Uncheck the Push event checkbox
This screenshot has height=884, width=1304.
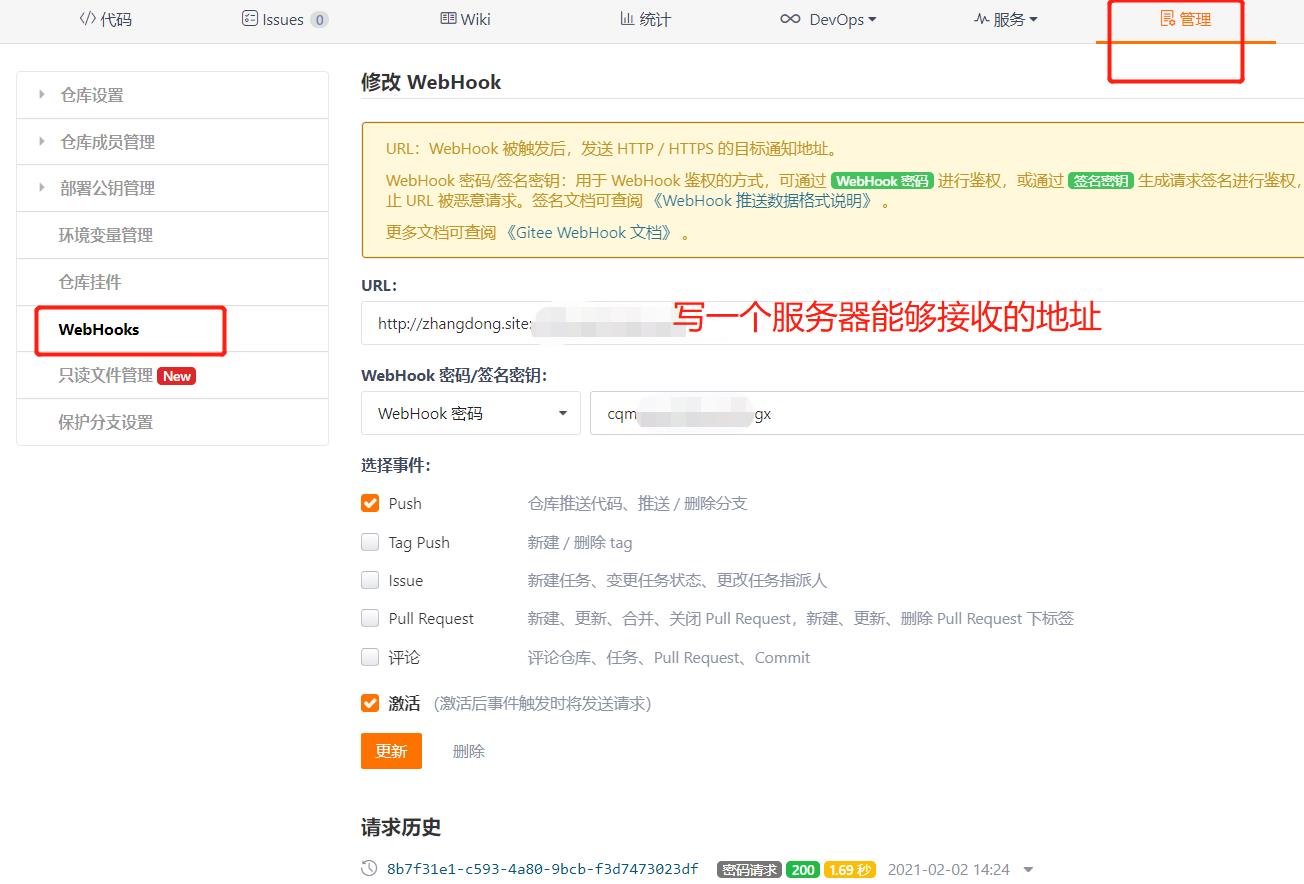point(370,503)
